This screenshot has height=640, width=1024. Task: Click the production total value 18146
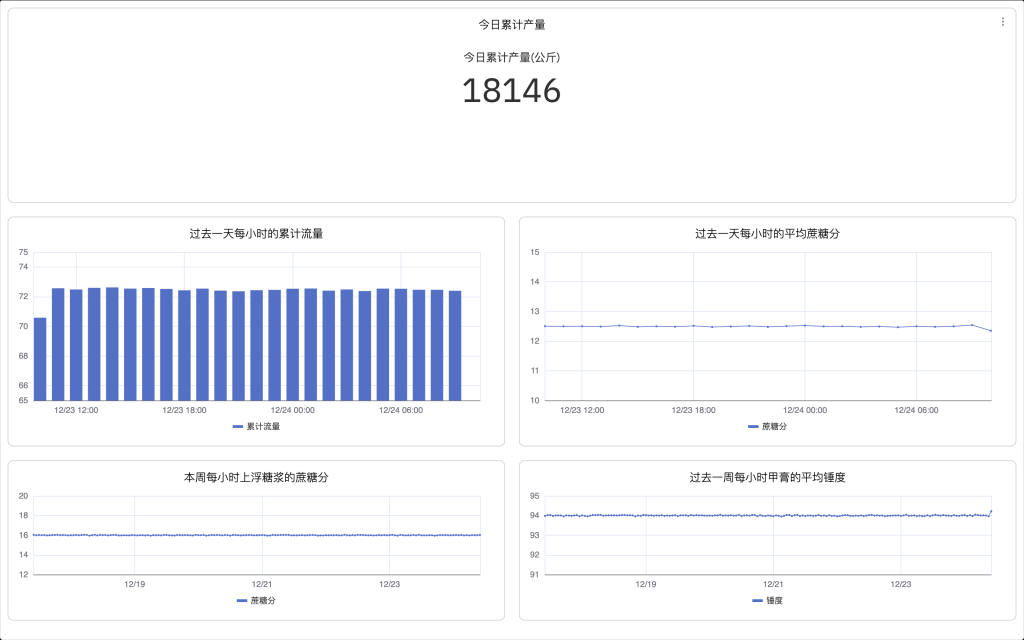(511, 91)
